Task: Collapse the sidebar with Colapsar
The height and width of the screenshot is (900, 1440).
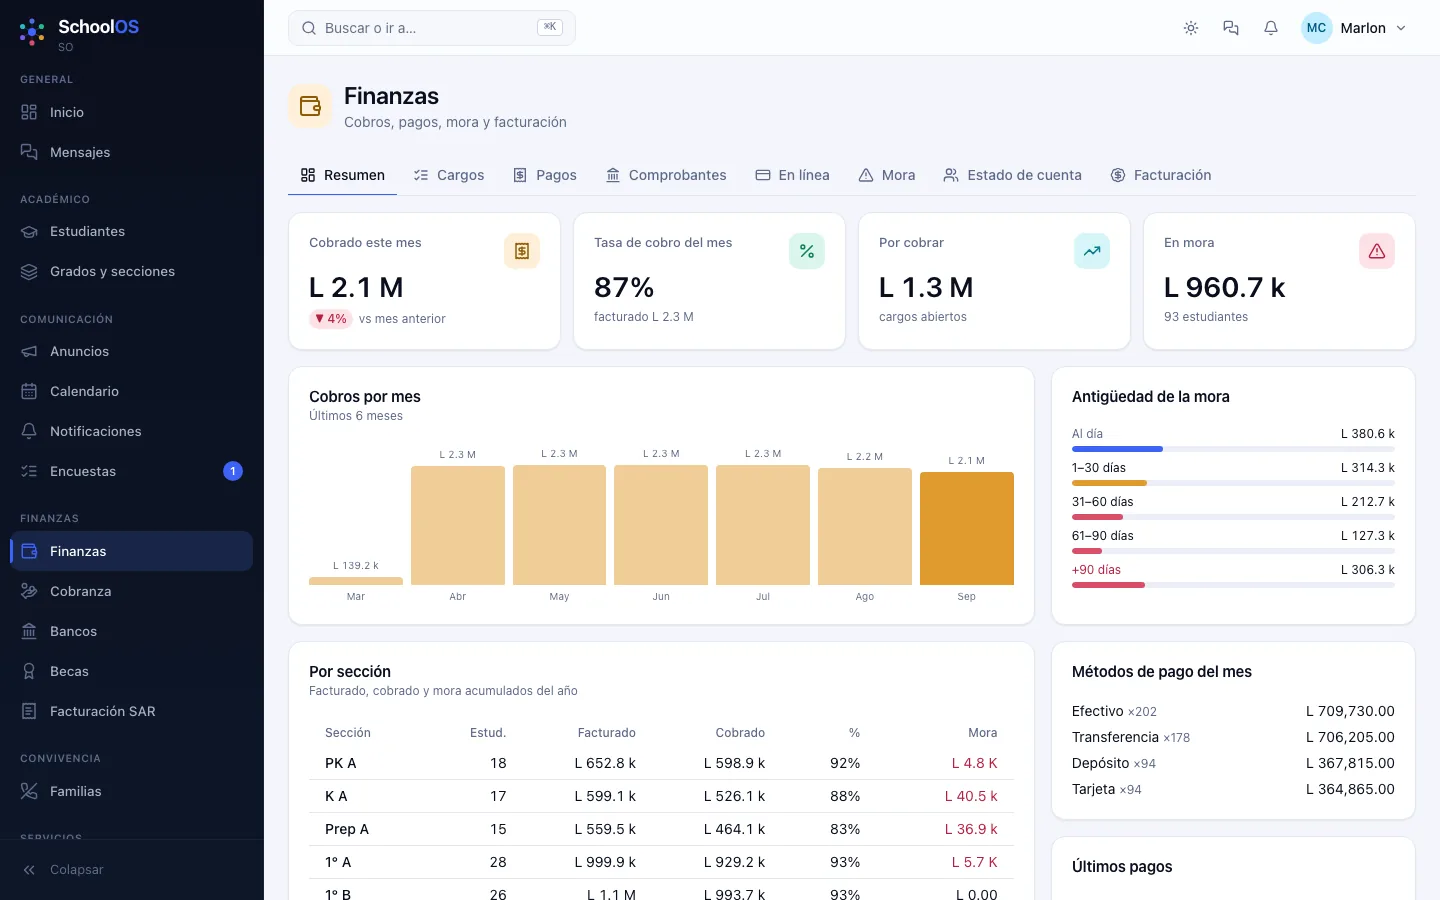Action: point(132,870)
